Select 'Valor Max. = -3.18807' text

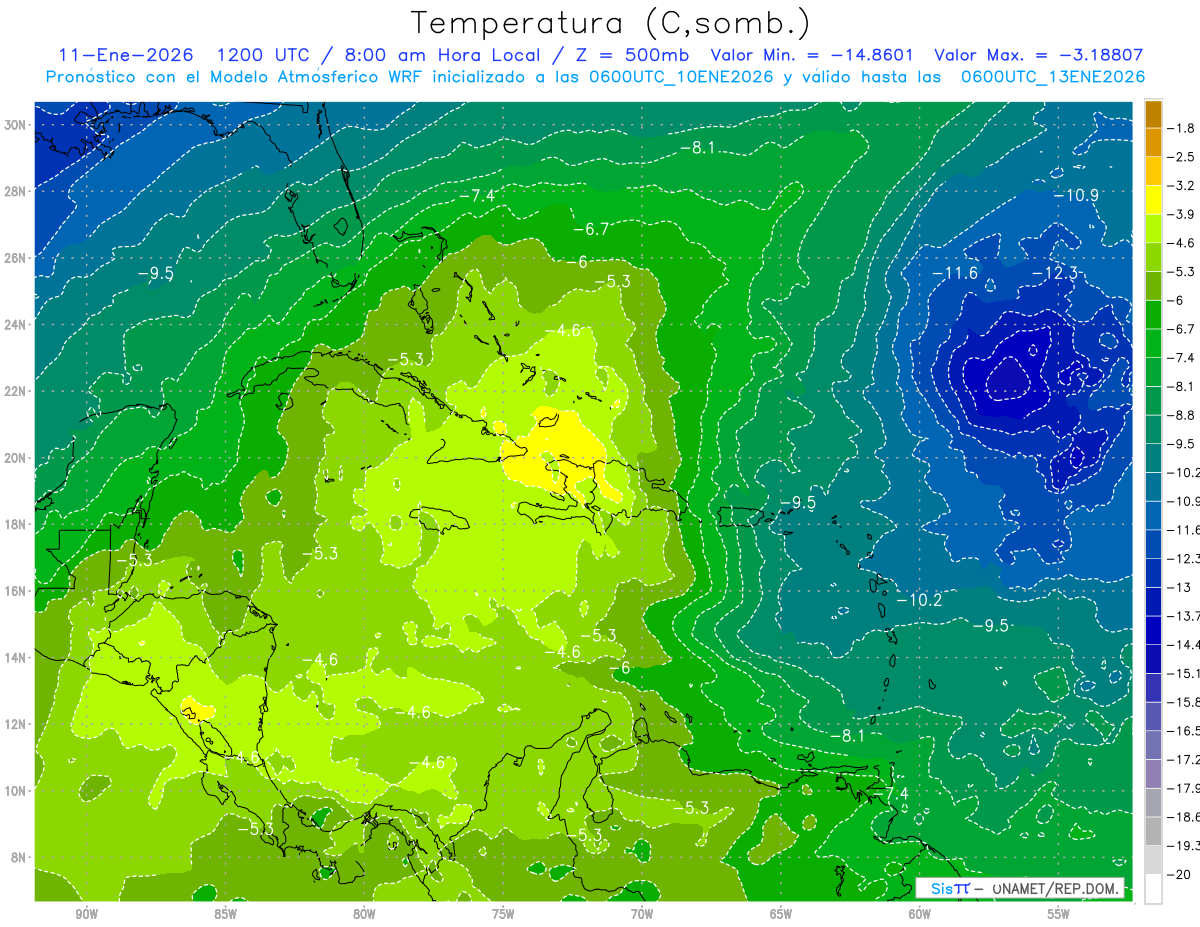pyautogui.click(x=1038, y=55)
